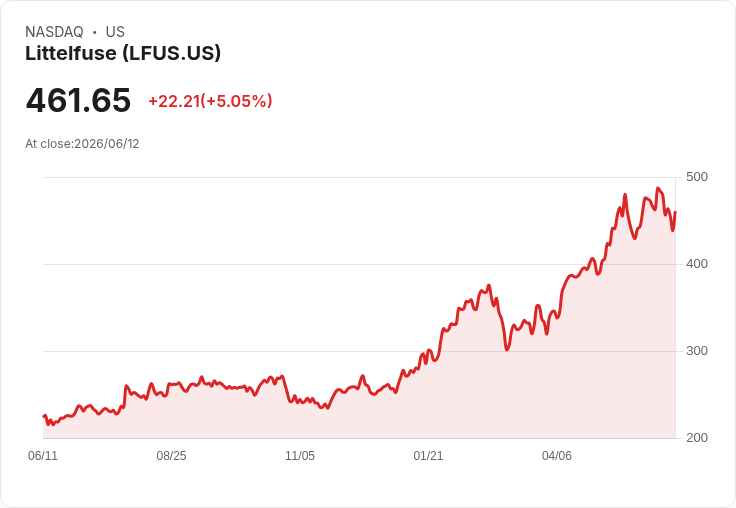Image resolution: width=736 pixels, height=508 pixels.
Task: Click the US market label
Action: pyautogui.click(x=115, y=32)
